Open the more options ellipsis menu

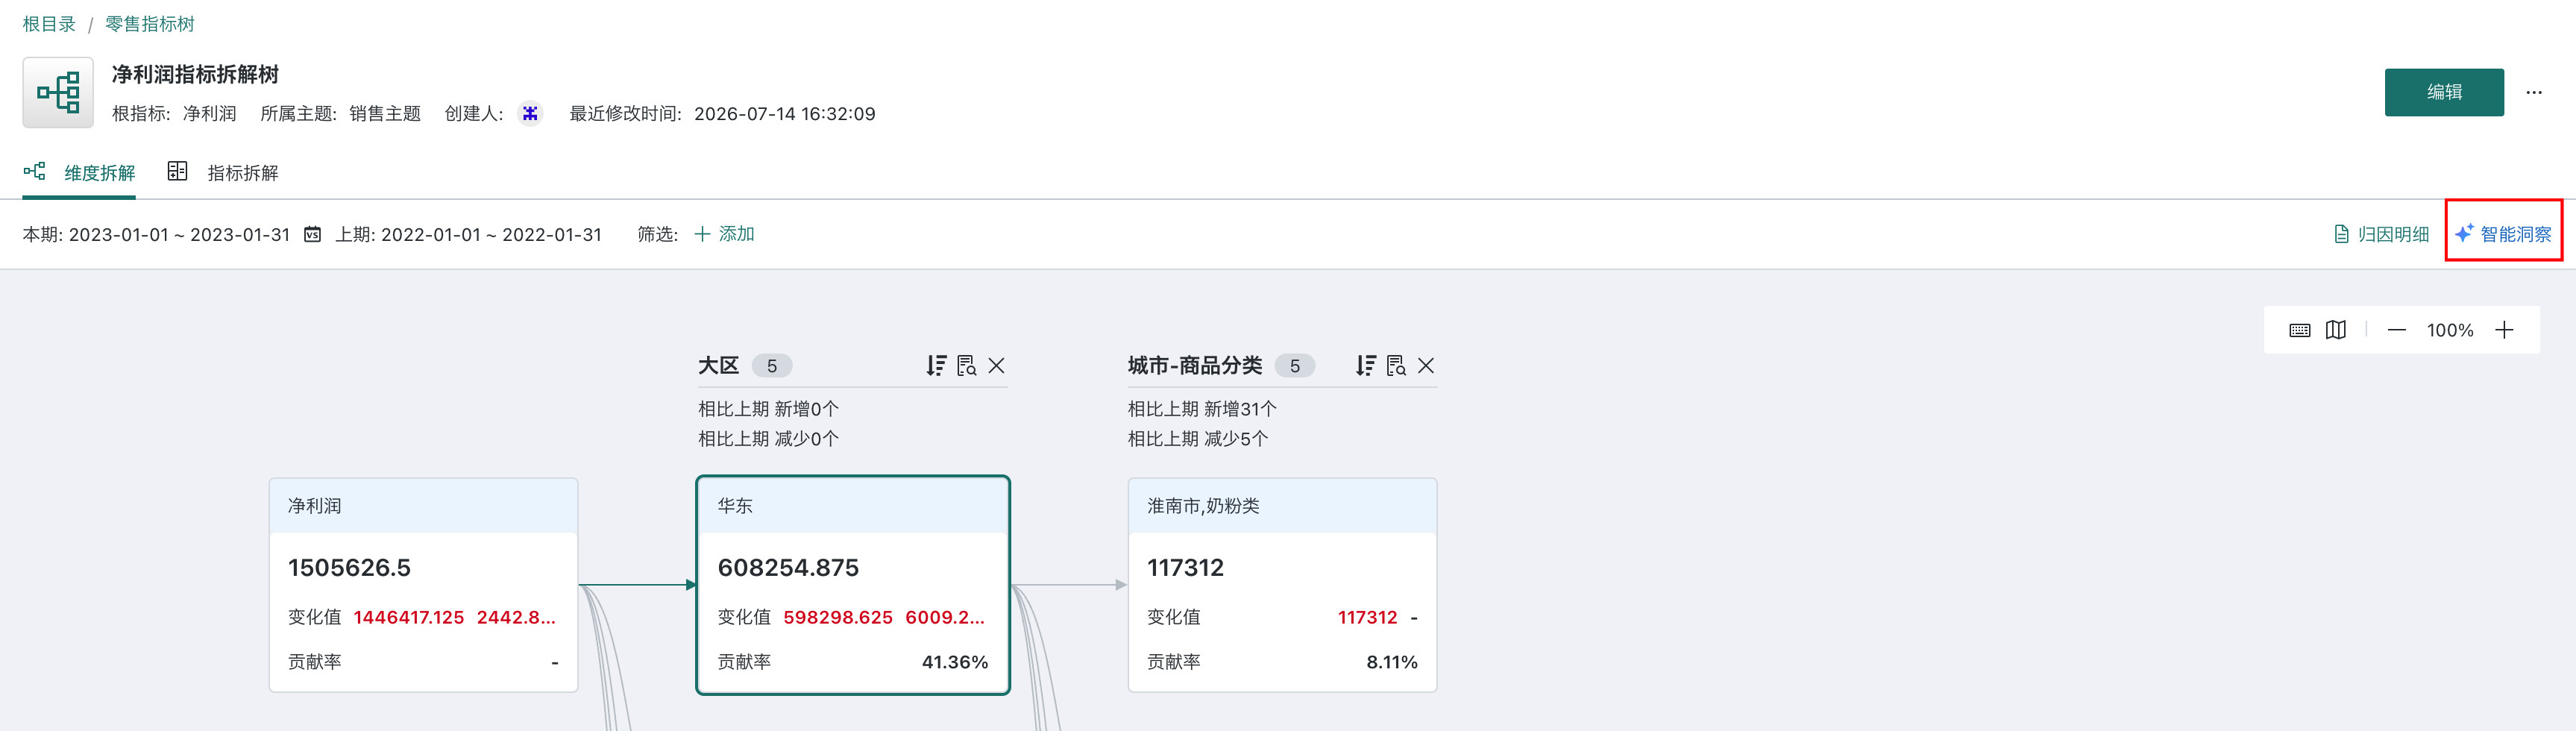click(2534, 92)
